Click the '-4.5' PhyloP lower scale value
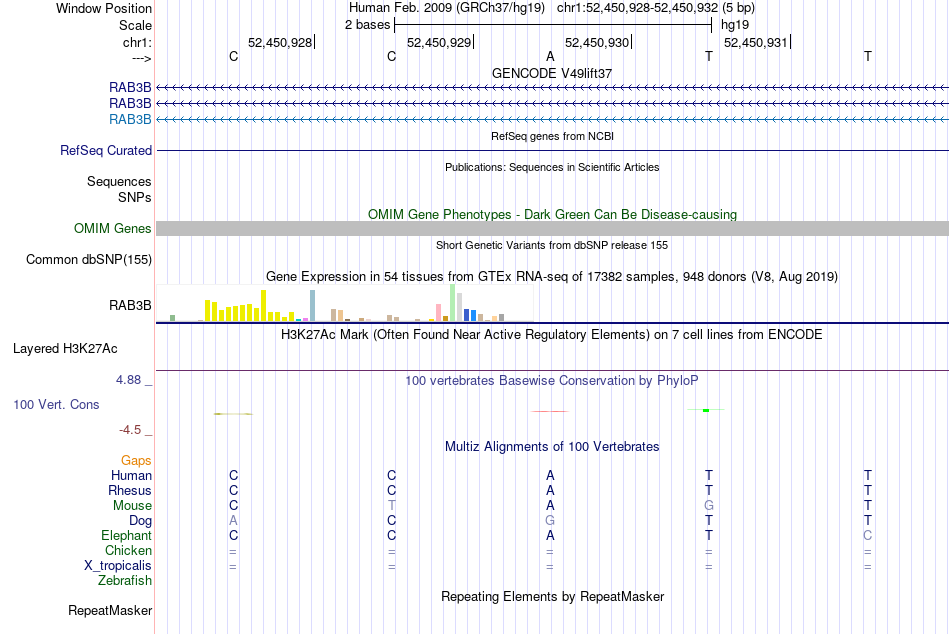 click(130, 430)
